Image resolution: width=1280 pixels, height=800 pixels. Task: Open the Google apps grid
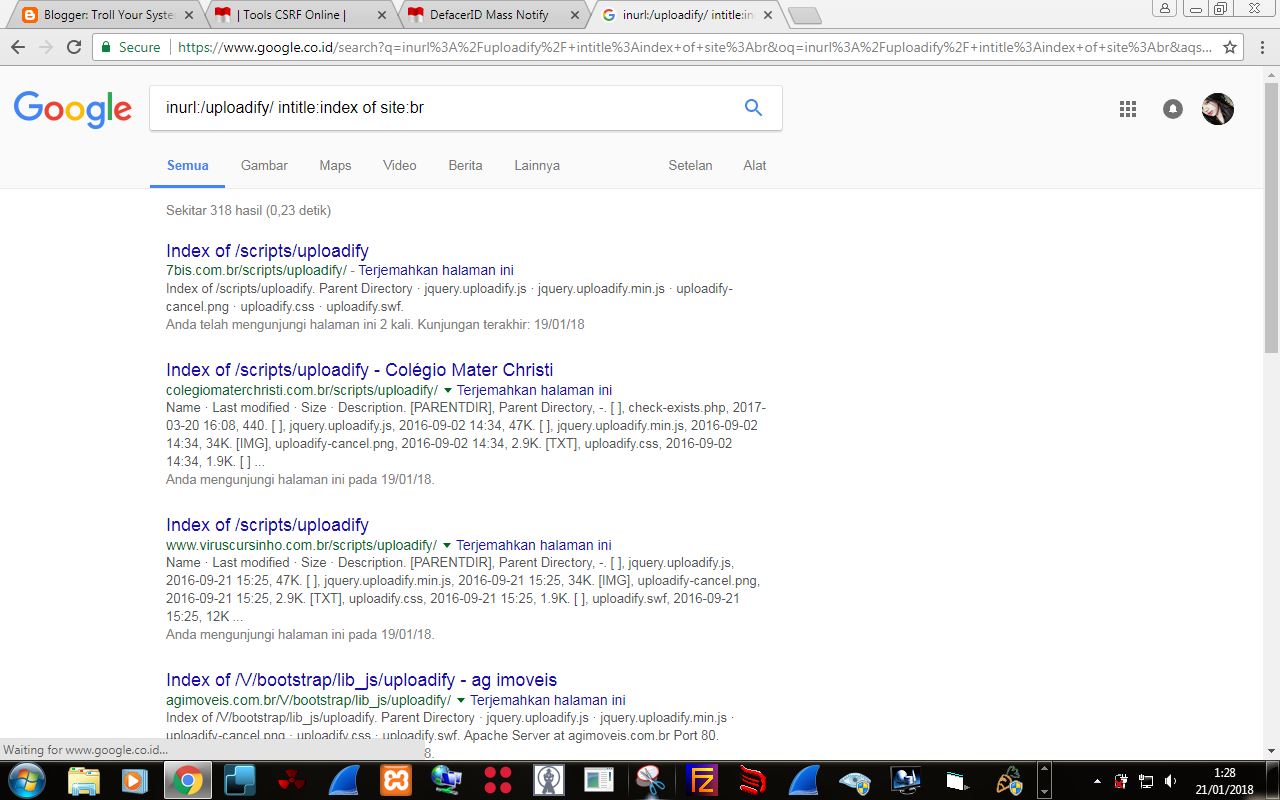click(1128, 109)
